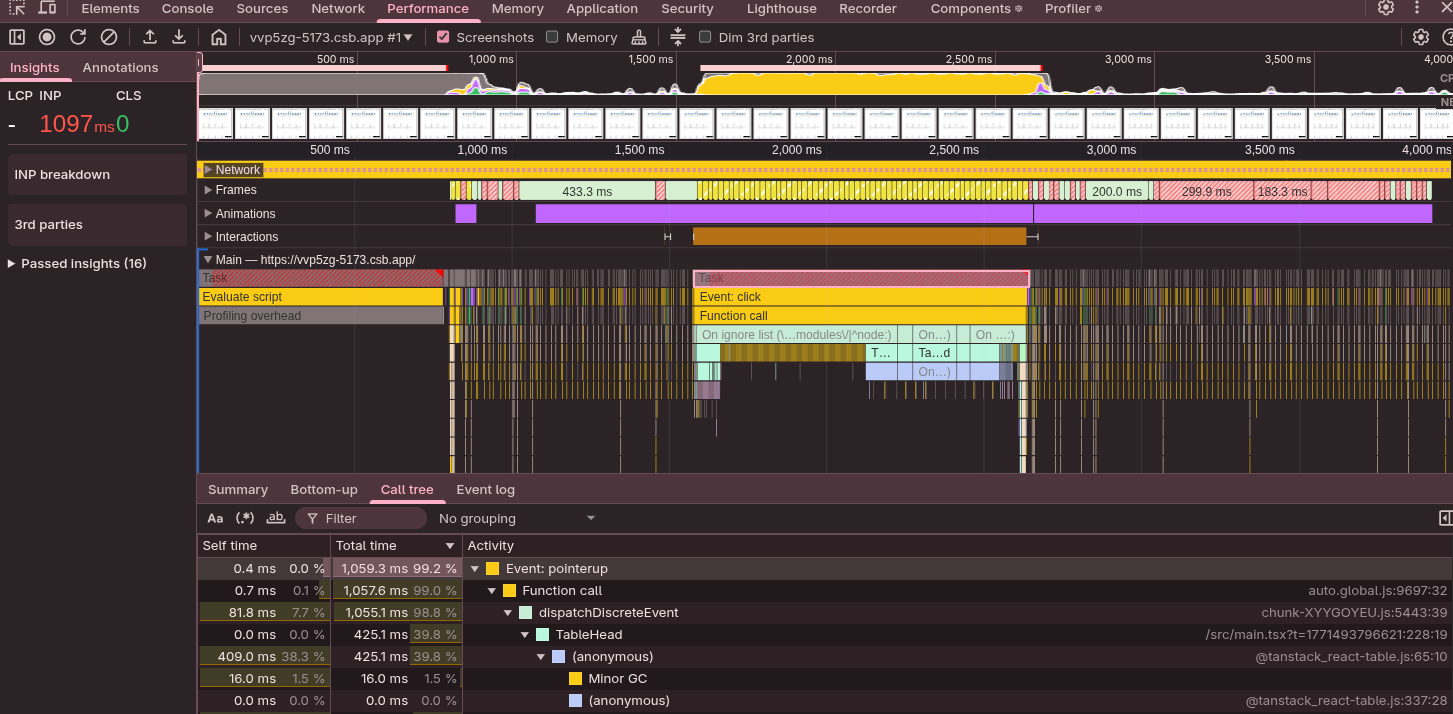1453x714 pixels.
Task: Collapse the Event: pointerup call tree entry
Action: click(474, 567)
